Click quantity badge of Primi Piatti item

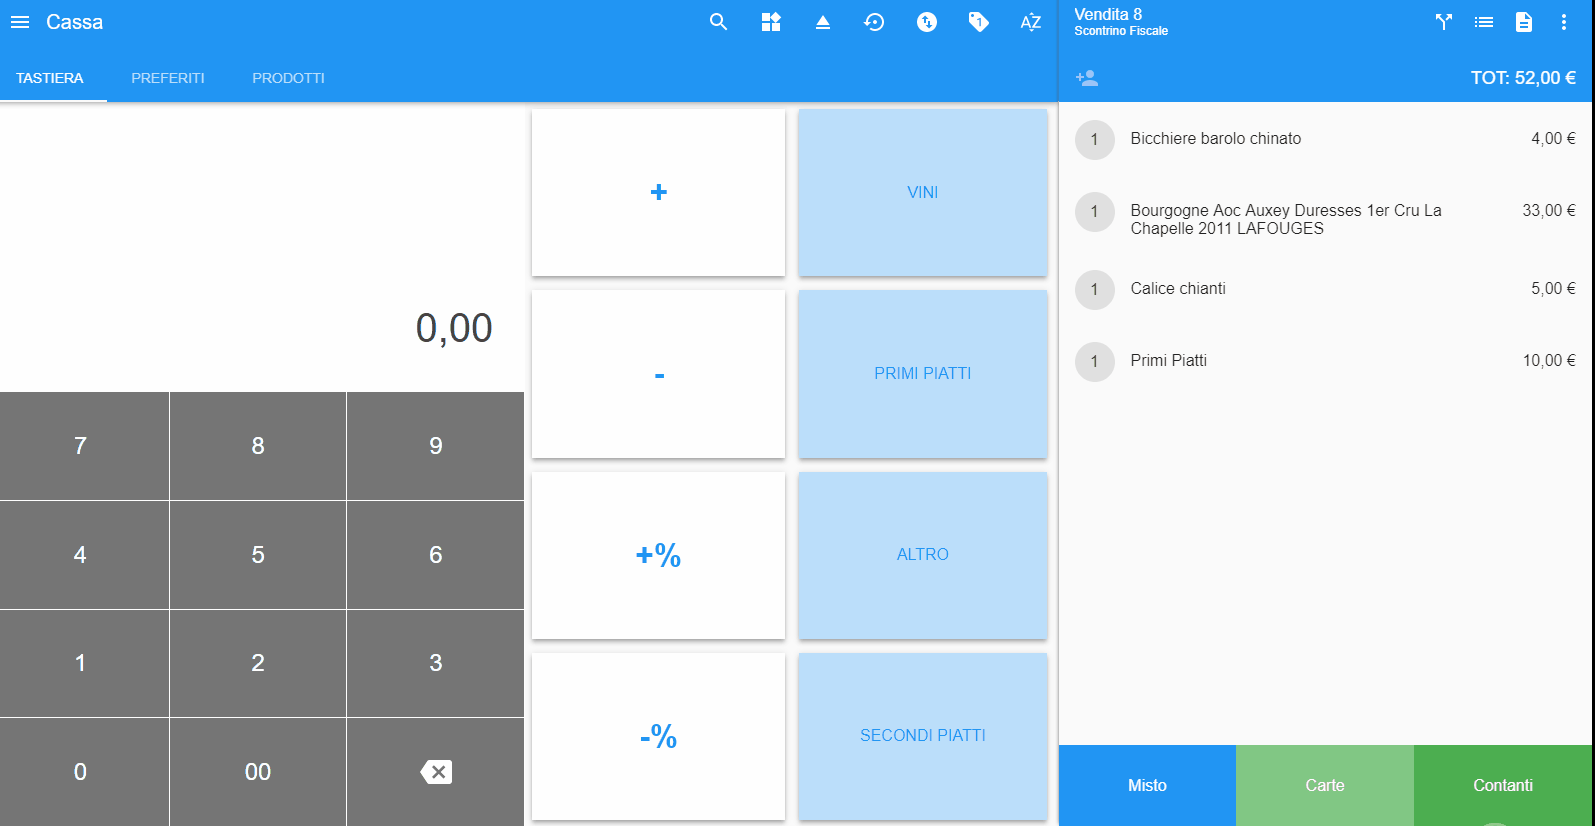[x=1095, y=362]
